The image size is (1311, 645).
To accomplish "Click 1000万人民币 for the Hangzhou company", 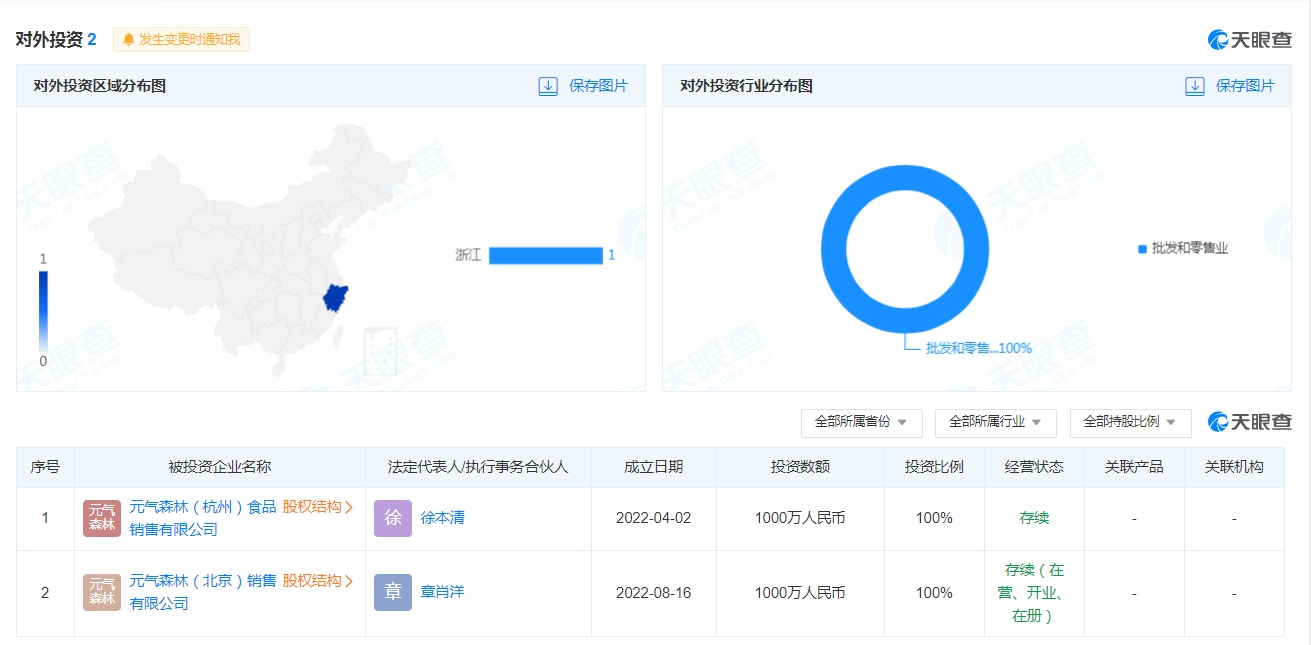I will [800, 518].
